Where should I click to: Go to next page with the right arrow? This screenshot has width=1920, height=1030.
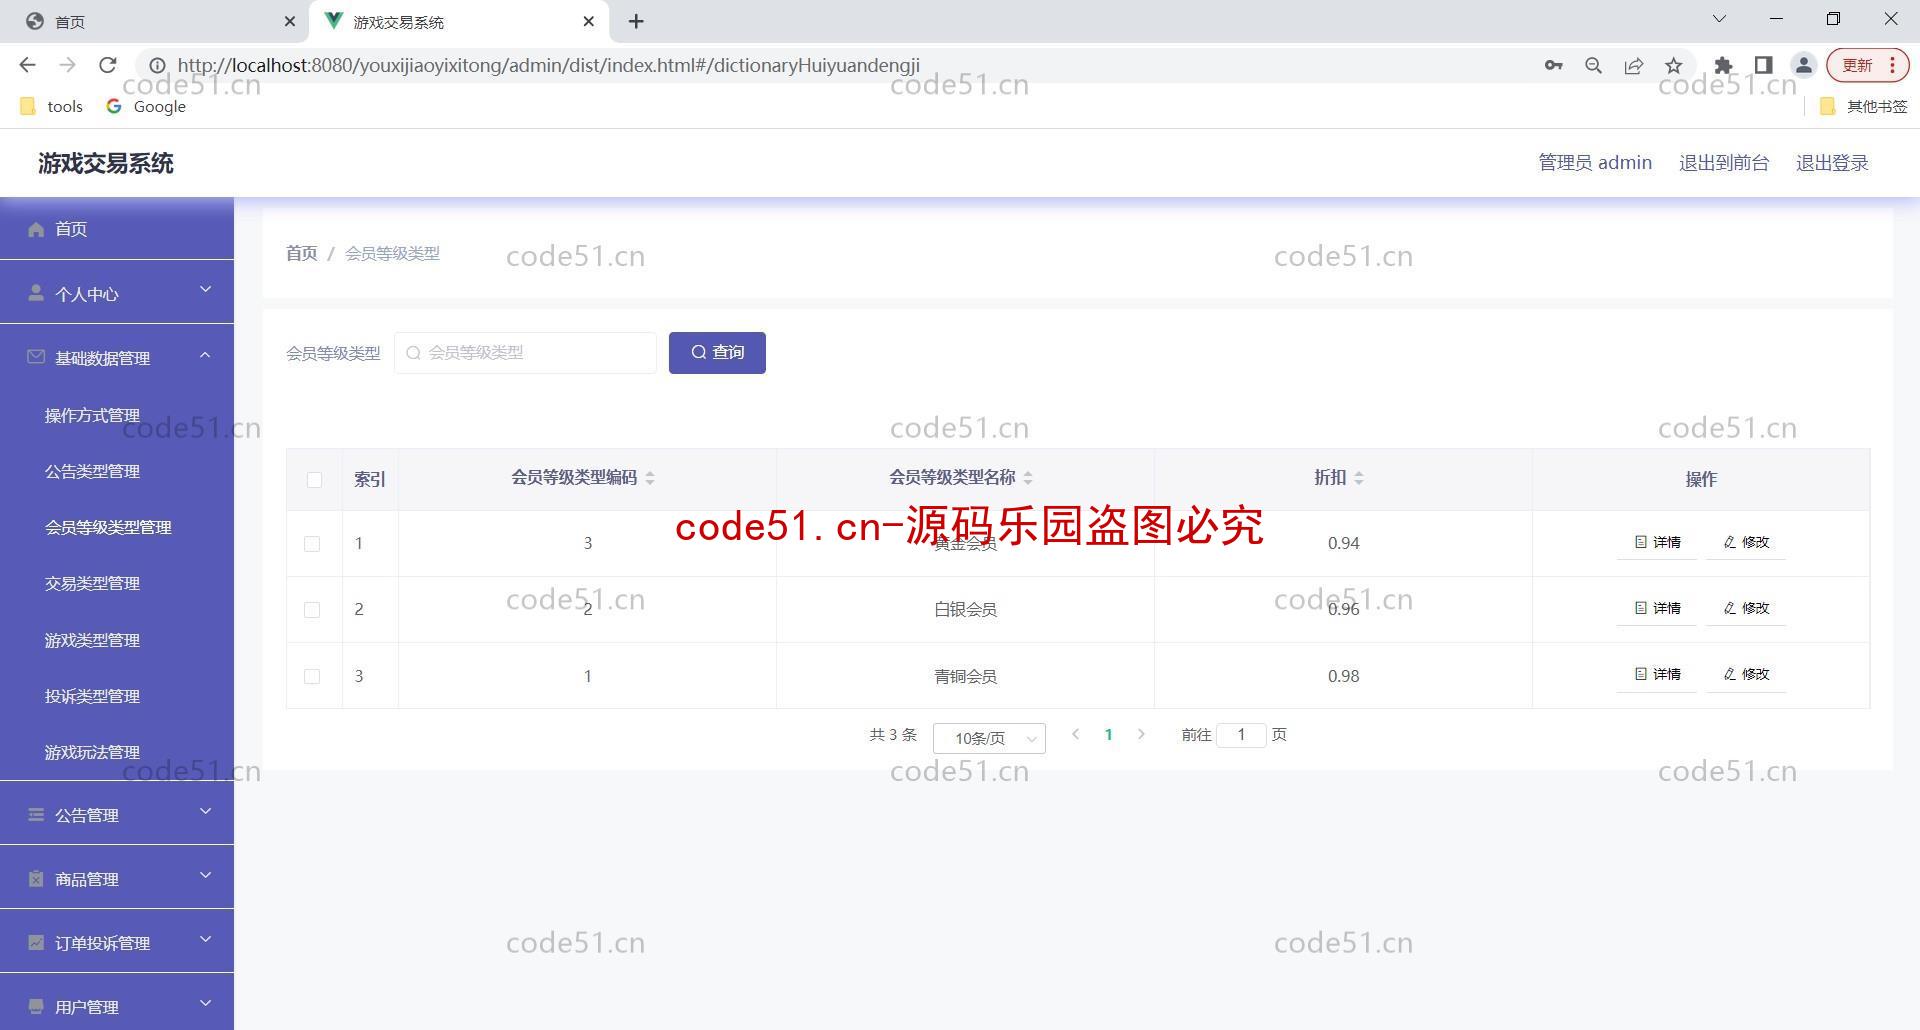point(1141,734)
